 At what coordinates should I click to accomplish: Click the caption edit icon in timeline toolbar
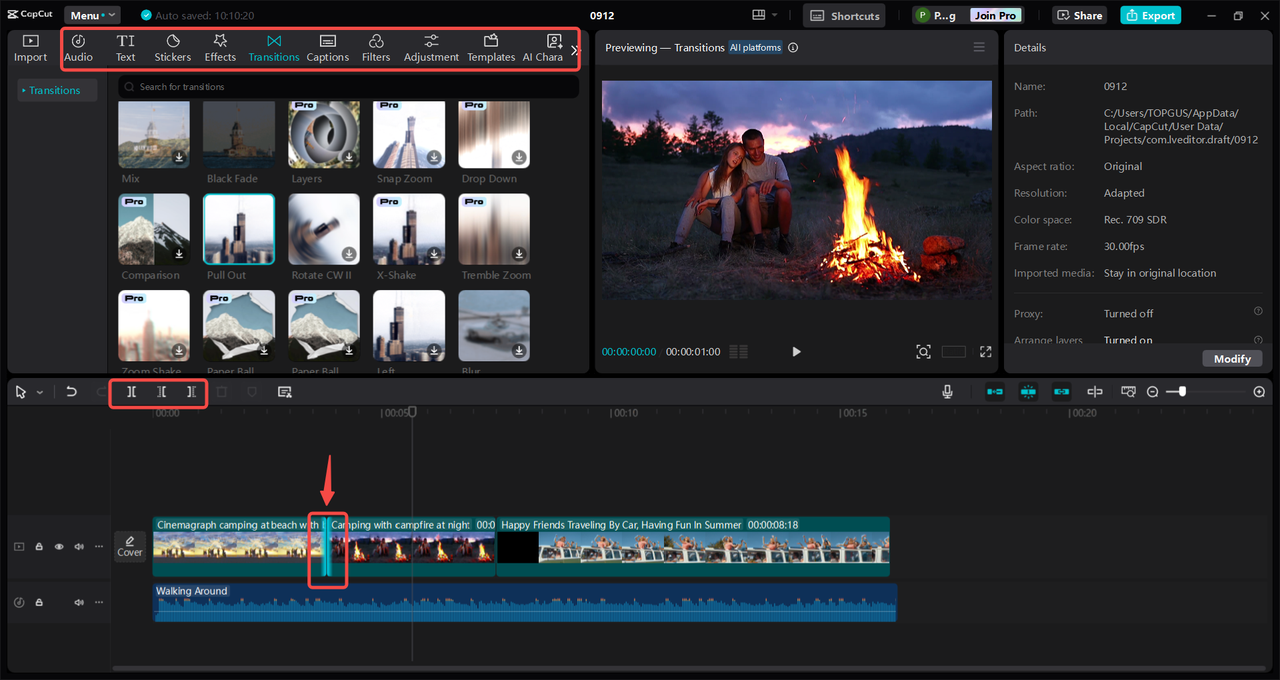[284, 392]
